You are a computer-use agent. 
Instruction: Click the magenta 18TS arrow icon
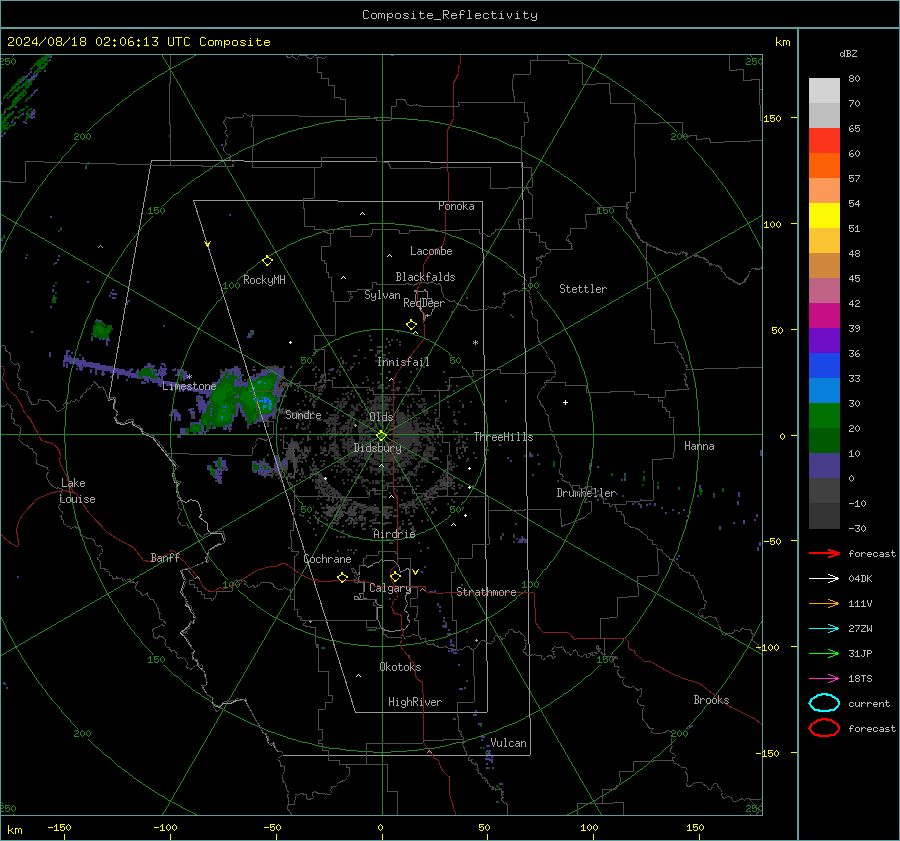824,679
